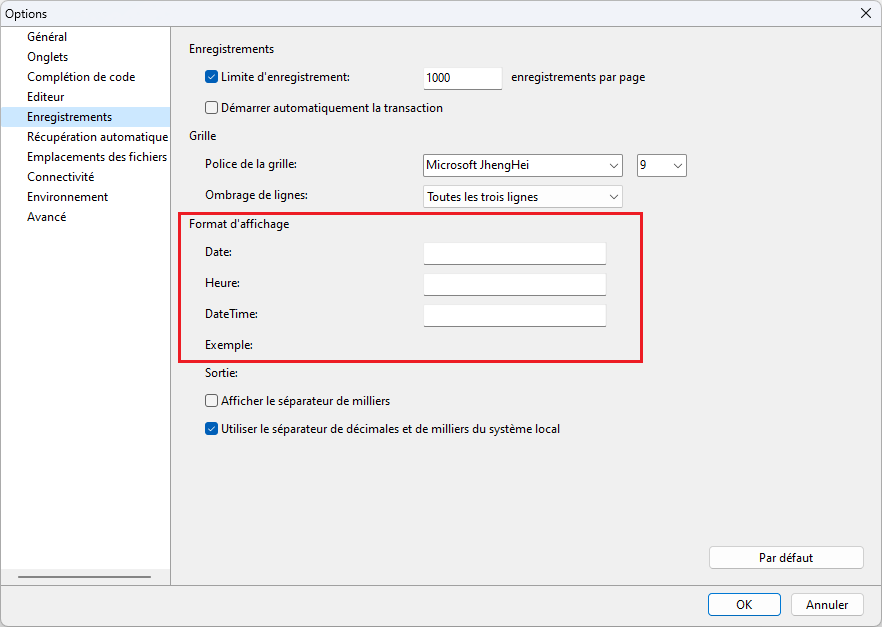Enable Démarrer automatiquement la transaction

click(212, 107)
